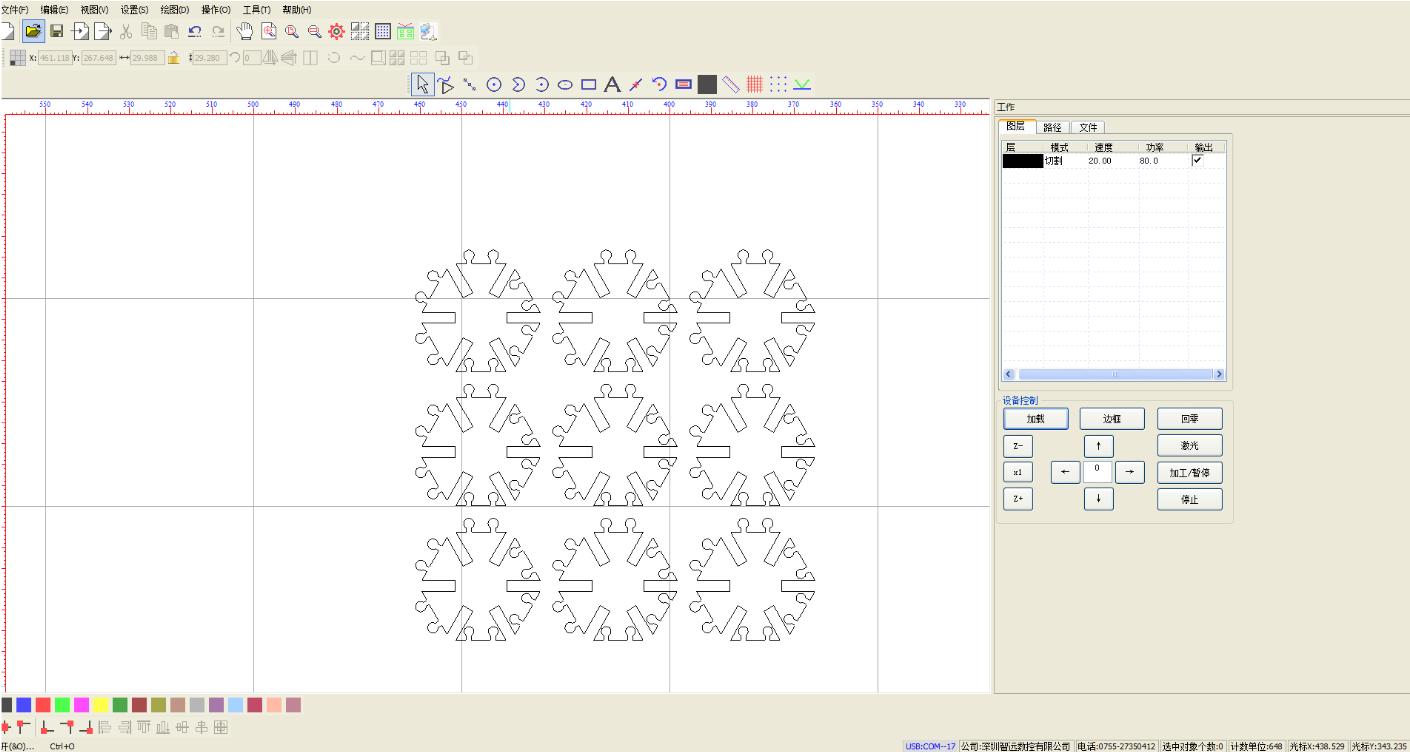Click the layer list horizontal scrollbar
1410x752 pixels.
pyautogui.click(x=1114, y=374)
